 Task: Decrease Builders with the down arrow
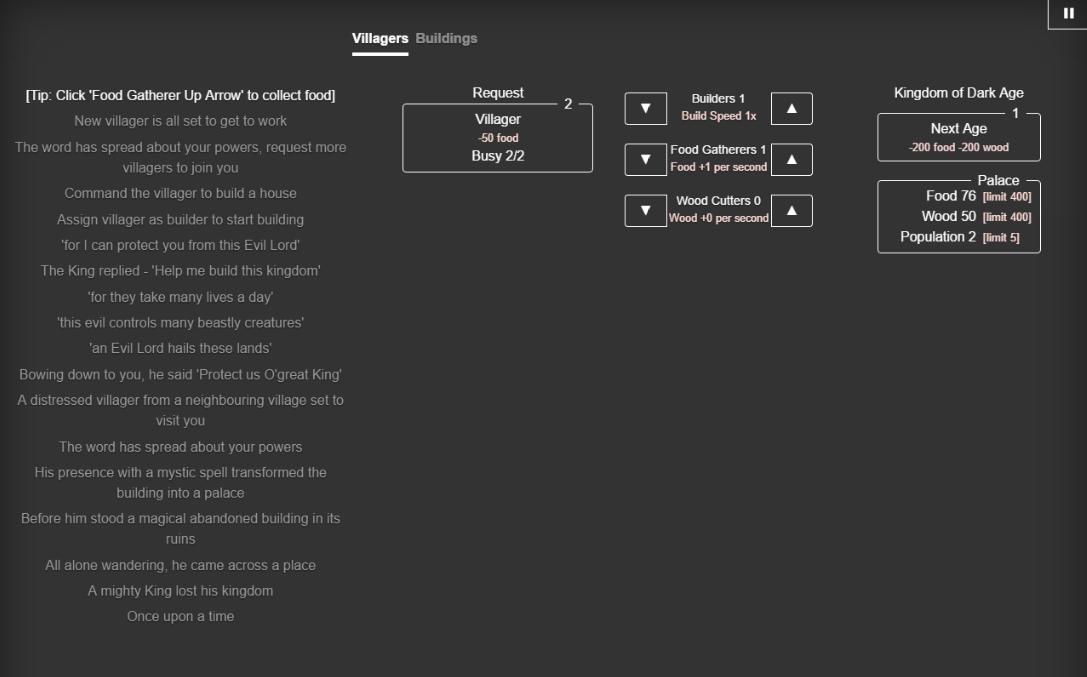pyautogui.click(x=645, y=108)
